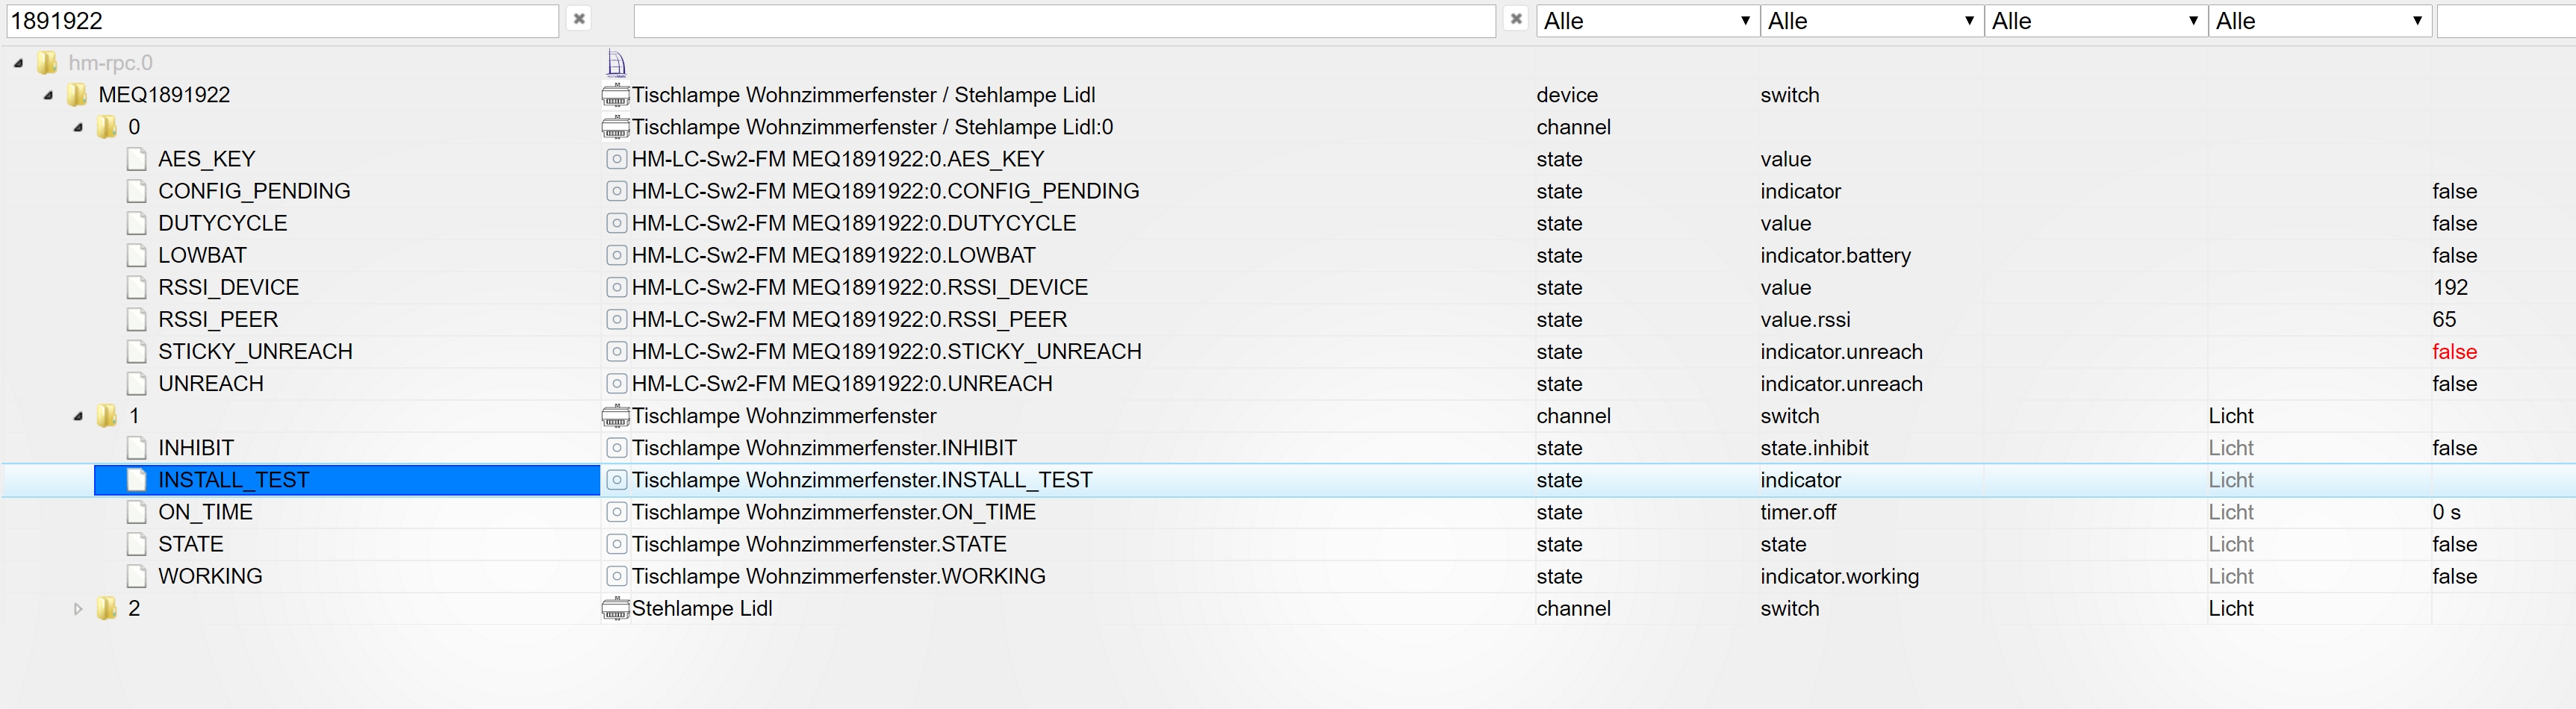
Task: Clear the name filter field
Action: coord(1516,19)
